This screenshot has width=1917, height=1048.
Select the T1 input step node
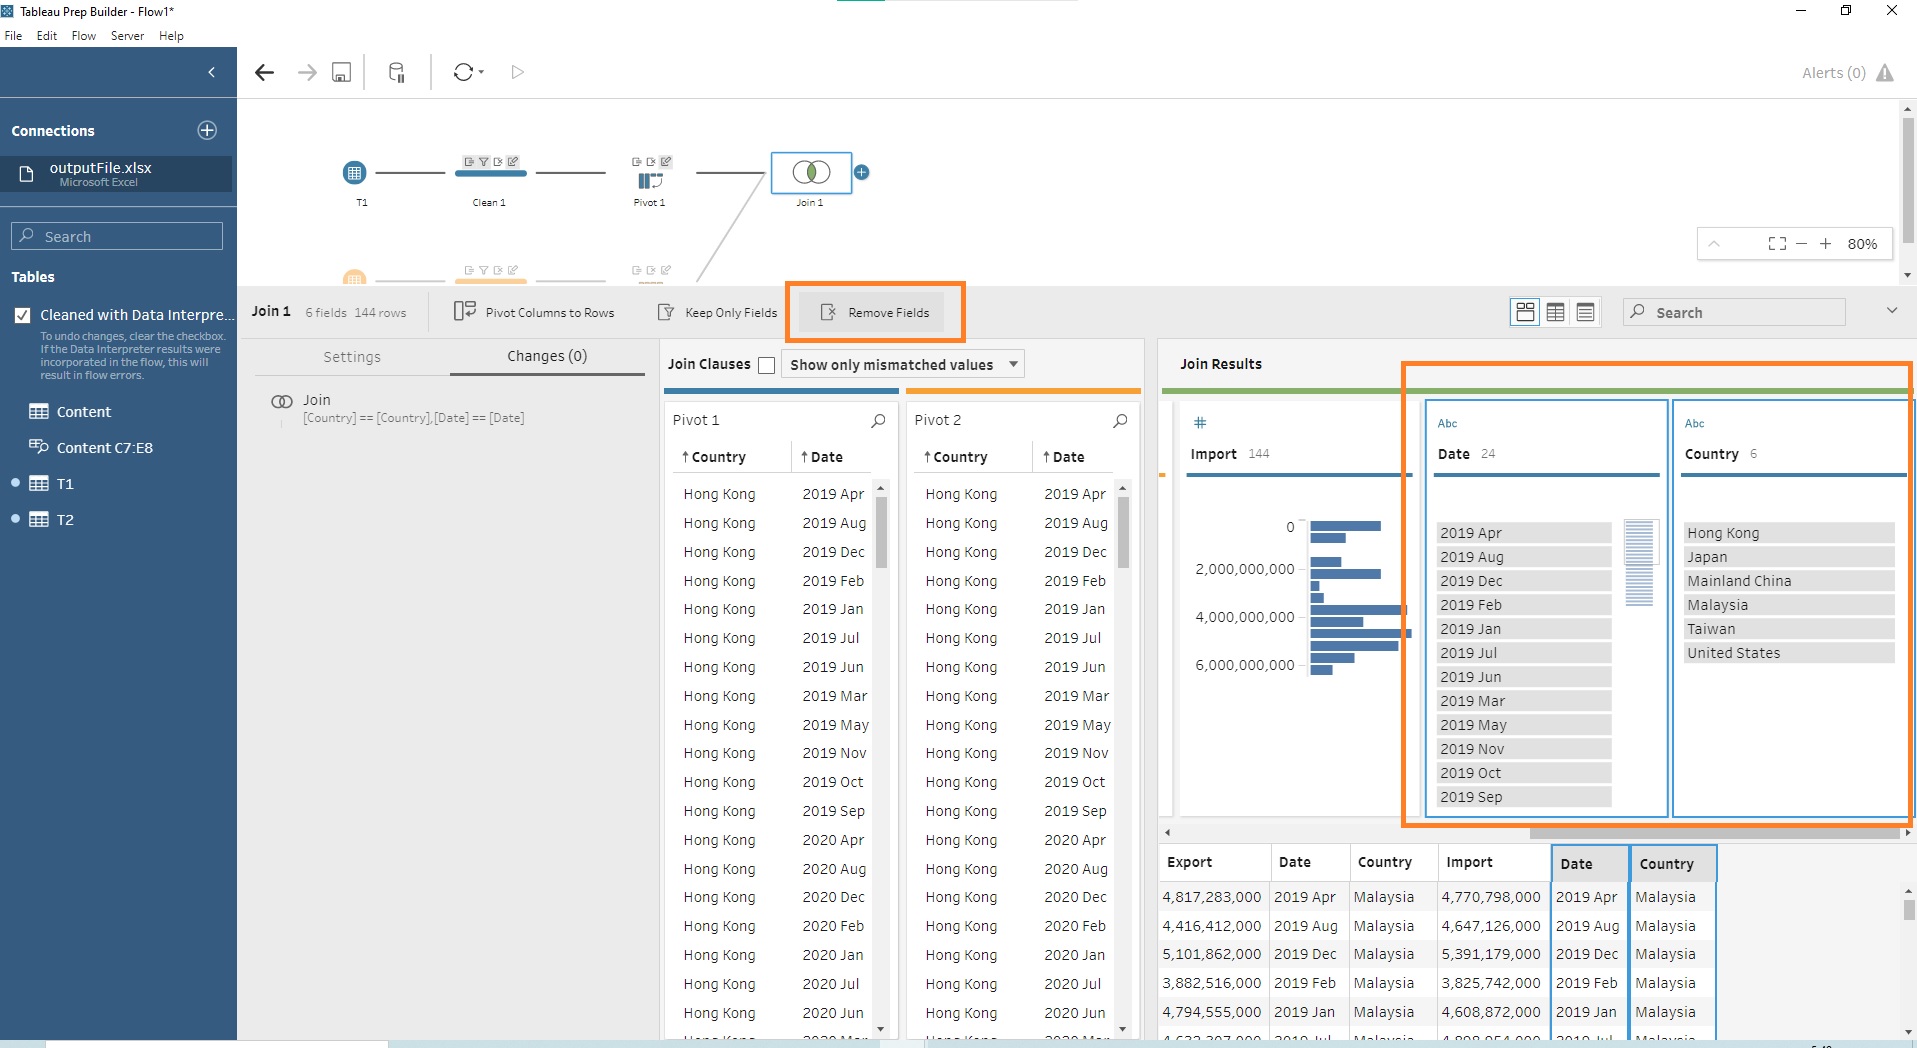pos(354,173)
